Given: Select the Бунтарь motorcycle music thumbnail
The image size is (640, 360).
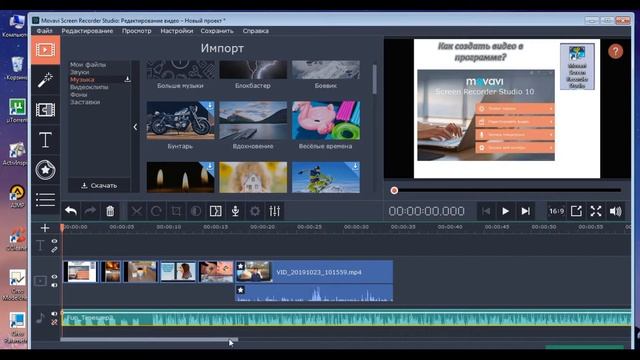Looking at the screenshot, I should click(180, 120).
